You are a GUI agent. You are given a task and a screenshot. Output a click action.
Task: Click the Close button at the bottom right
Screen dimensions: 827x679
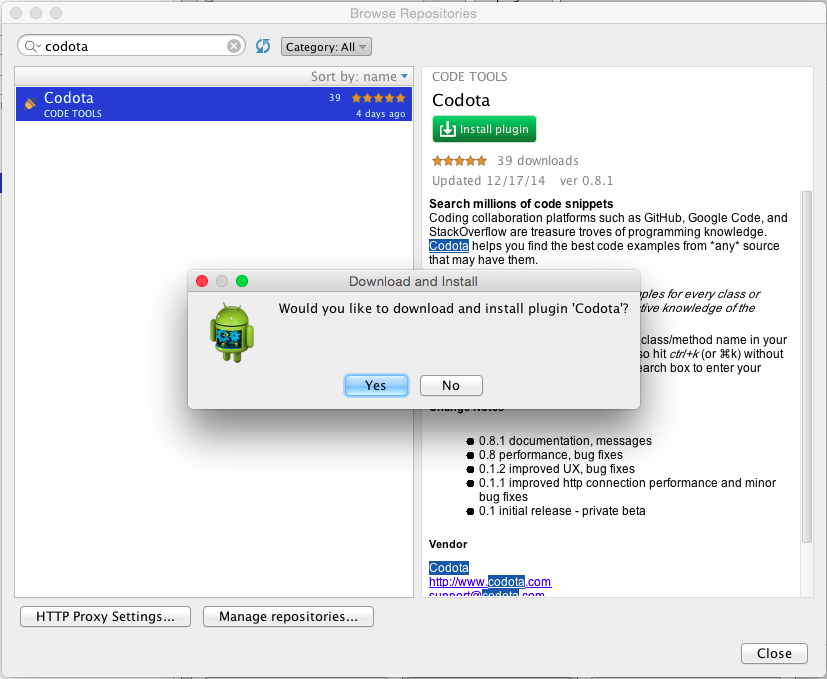[x=774, y=653]
